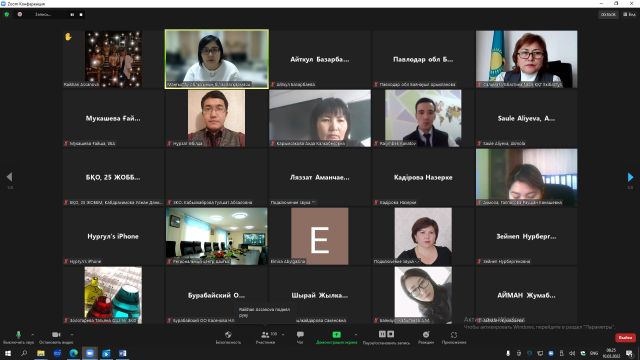Stop recording in the meeting controls toolbar
The width and height of the screenshot is (640, 360).
click(391, 334)
